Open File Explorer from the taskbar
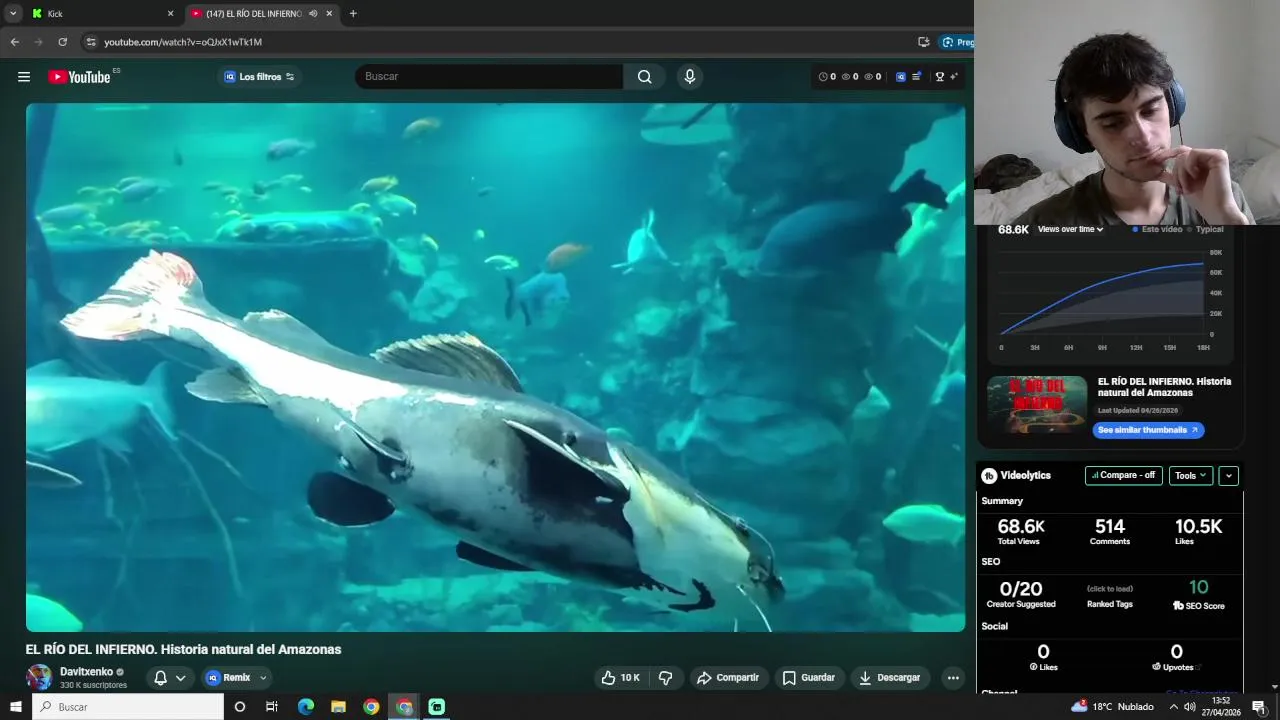Screen dimensions: 1280x720 coord(338,707)
